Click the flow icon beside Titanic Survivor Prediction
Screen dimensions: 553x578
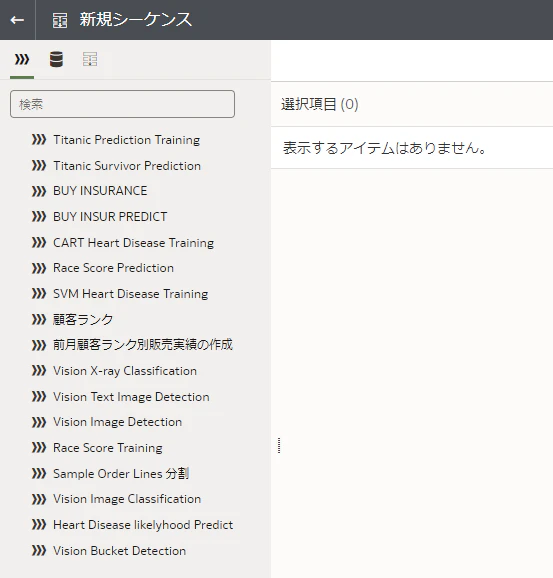coord(39,166)
